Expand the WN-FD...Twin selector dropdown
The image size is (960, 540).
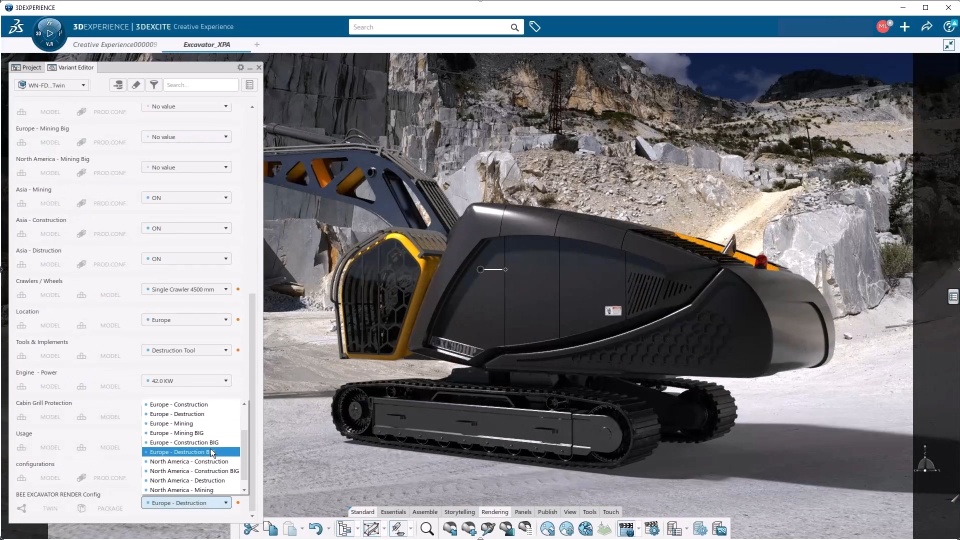[x=52, y=85]
